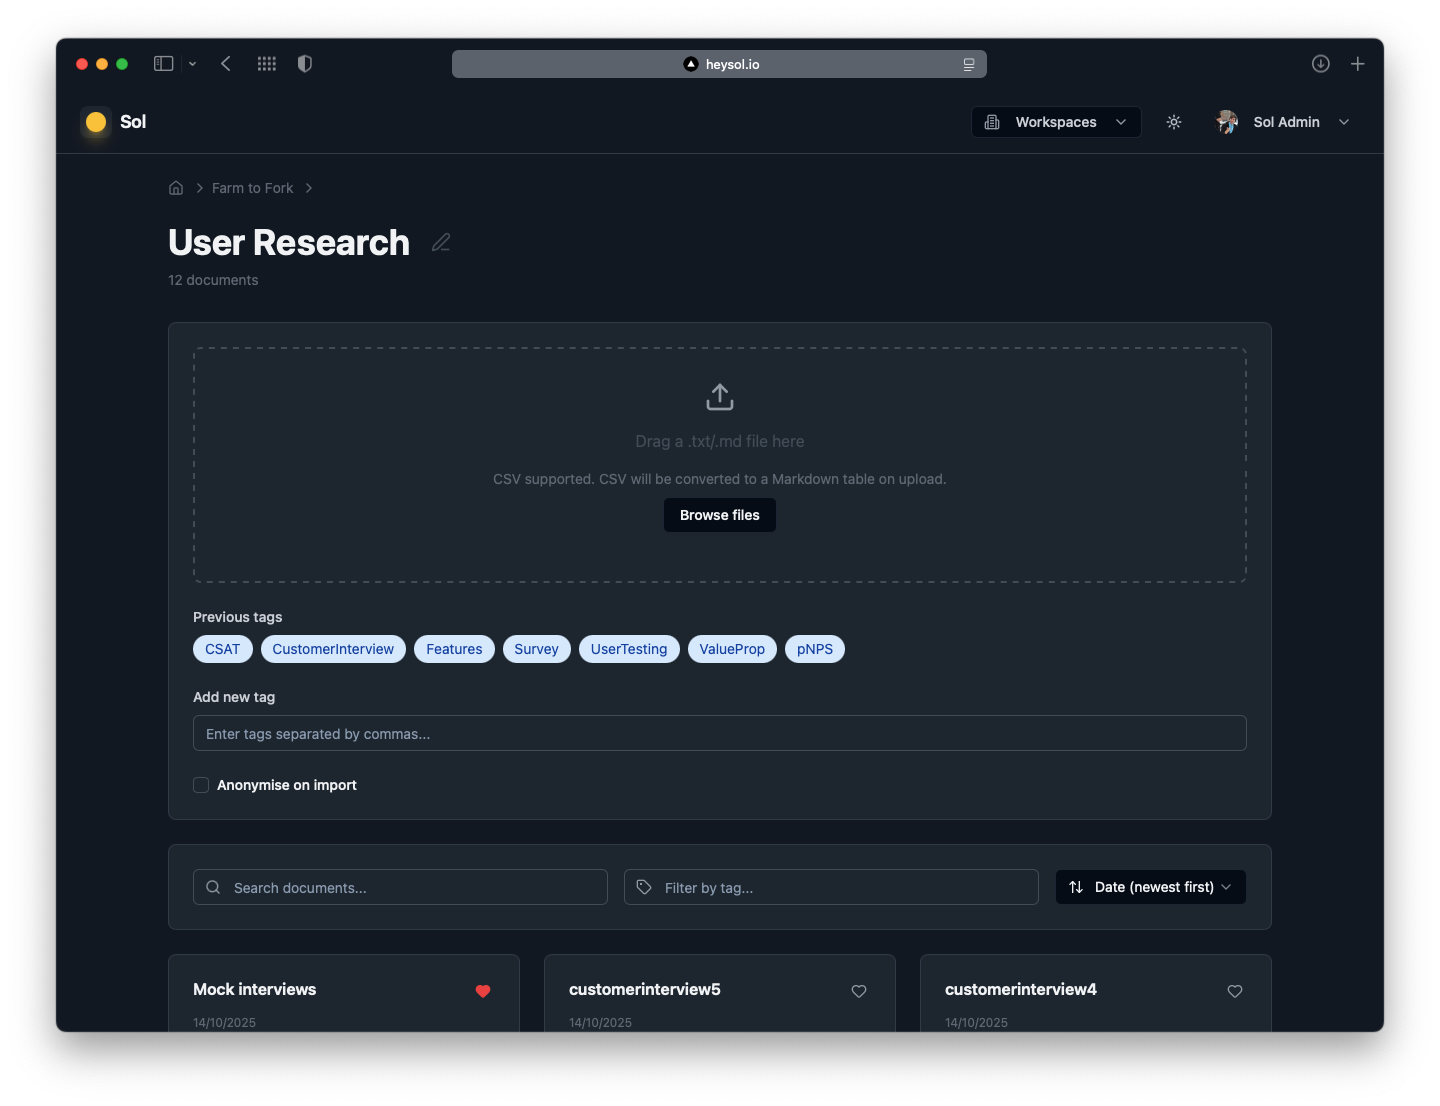This screenshot has height=1106, width=1440.
Task: Navigate to Farm to Fork breadcrumb
Action: [x=252, y=188]
